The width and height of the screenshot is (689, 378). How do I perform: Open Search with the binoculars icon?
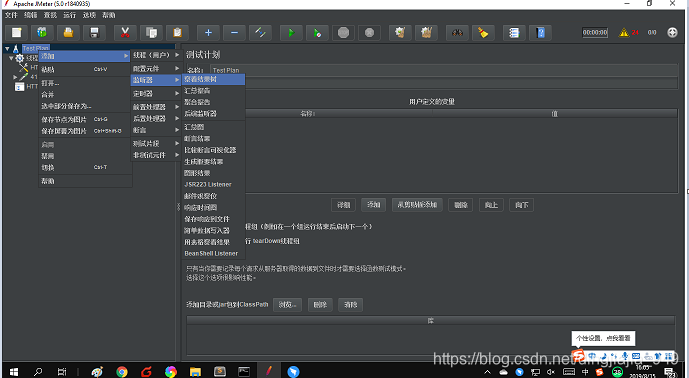click(457, 33)
